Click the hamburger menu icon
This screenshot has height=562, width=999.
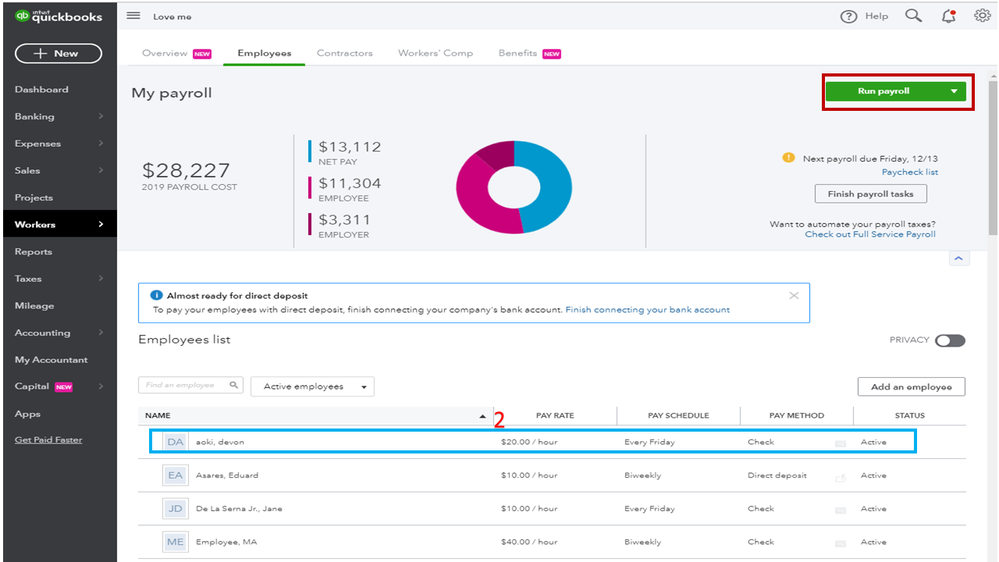point(134,16)
